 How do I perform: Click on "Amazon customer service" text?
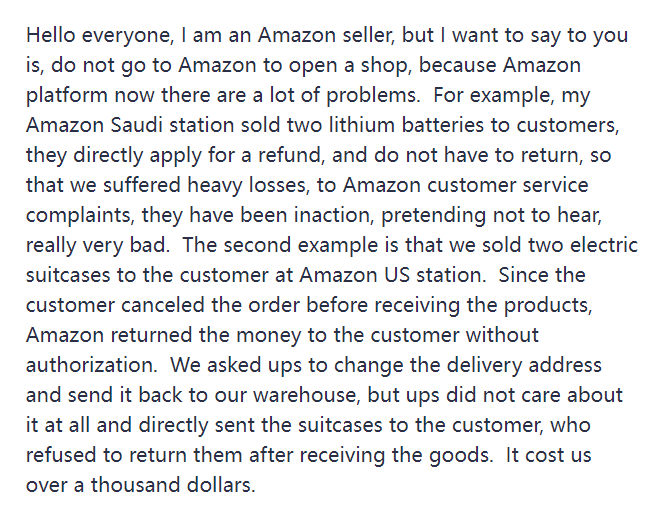pos(465,185)
